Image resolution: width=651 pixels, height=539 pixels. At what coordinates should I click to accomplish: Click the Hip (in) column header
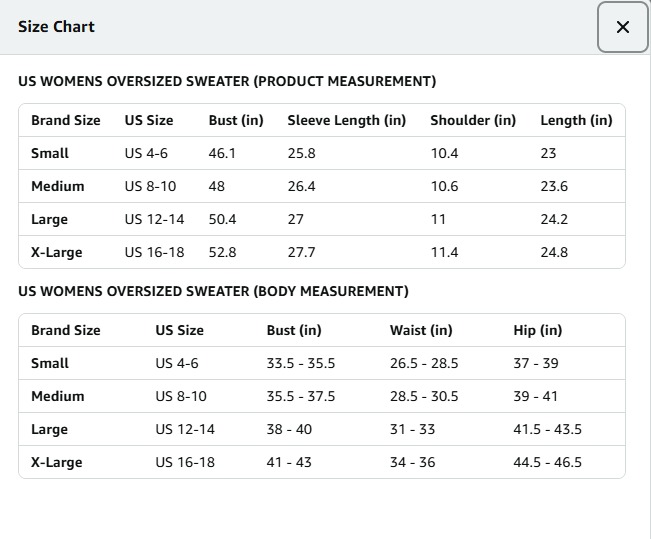pyautogui.click(x=538, y=330)
